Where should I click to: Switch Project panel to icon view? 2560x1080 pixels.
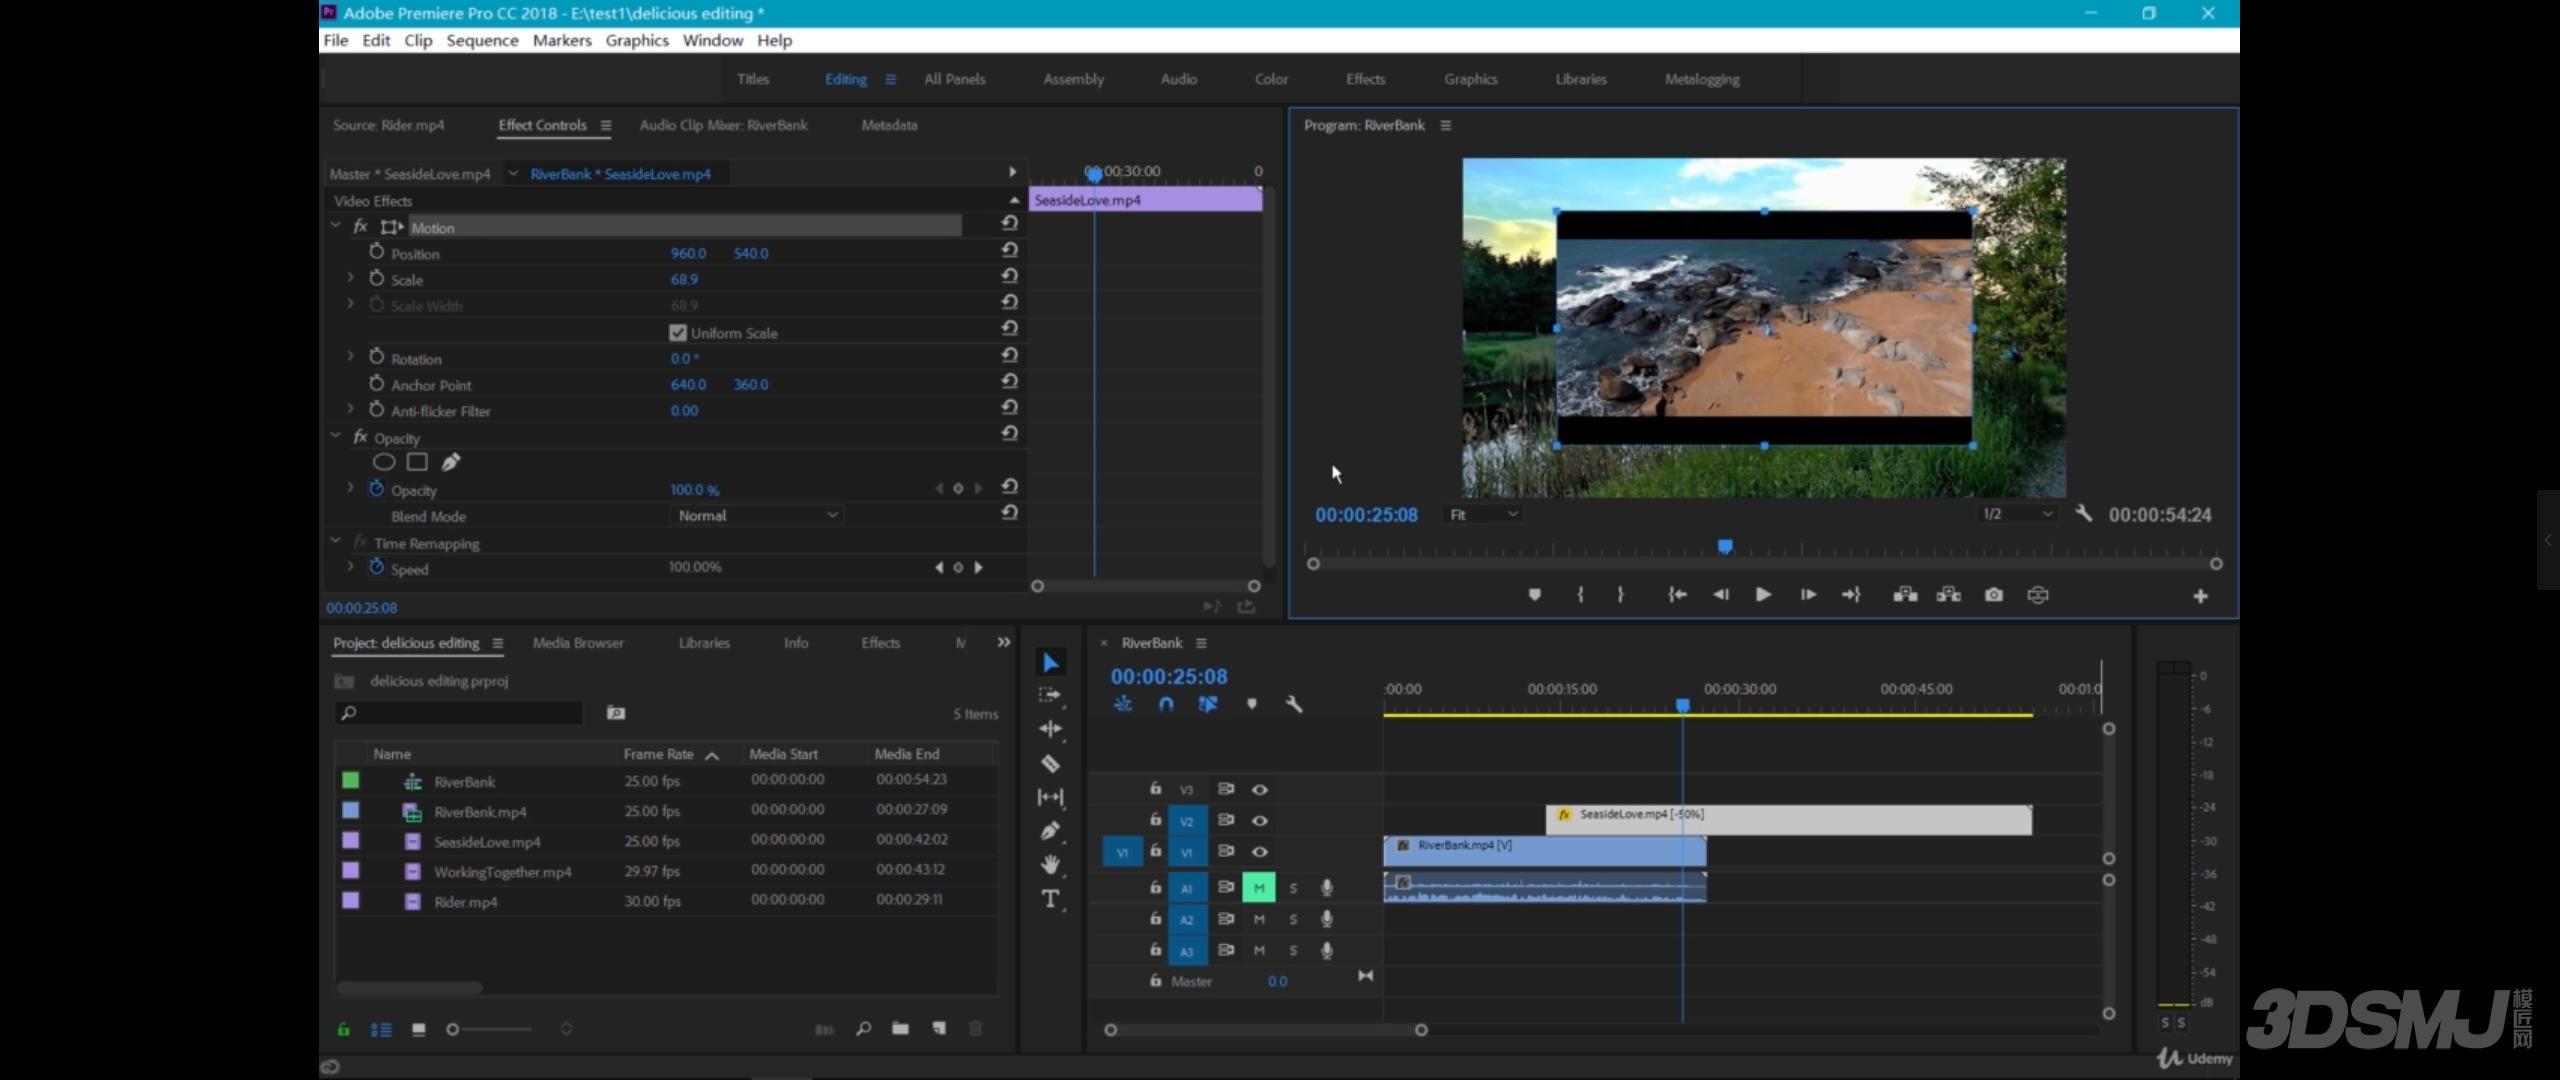coord(419,1029)
